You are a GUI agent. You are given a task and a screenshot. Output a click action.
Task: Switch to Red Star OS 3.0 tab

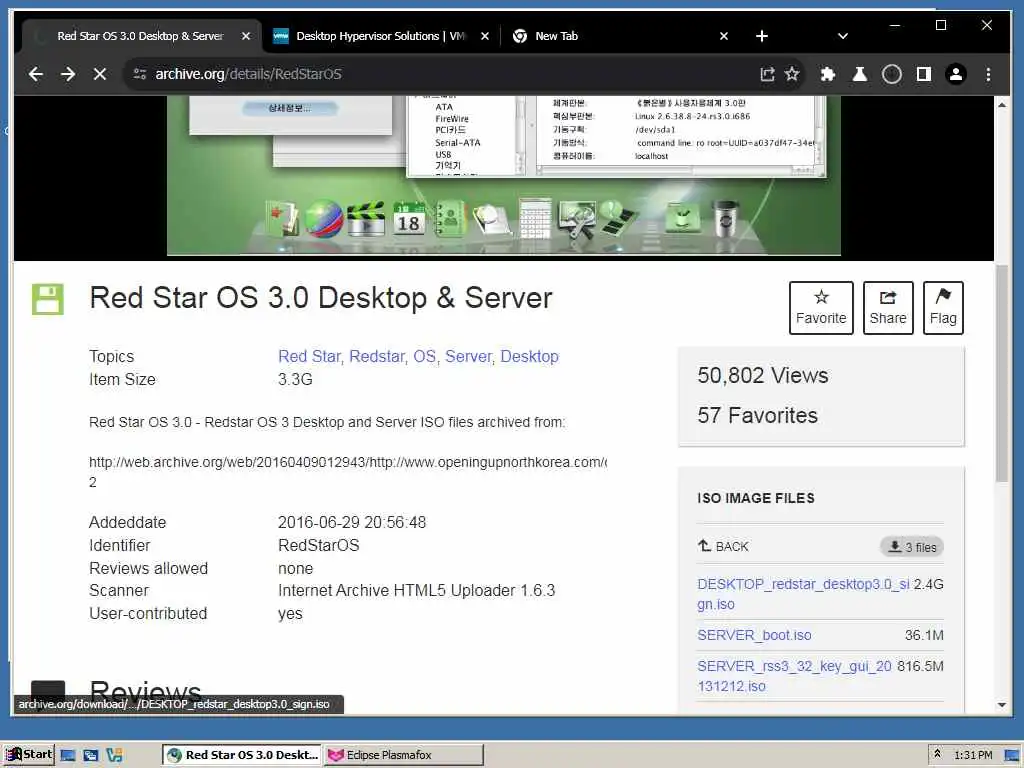pos(140,37)
